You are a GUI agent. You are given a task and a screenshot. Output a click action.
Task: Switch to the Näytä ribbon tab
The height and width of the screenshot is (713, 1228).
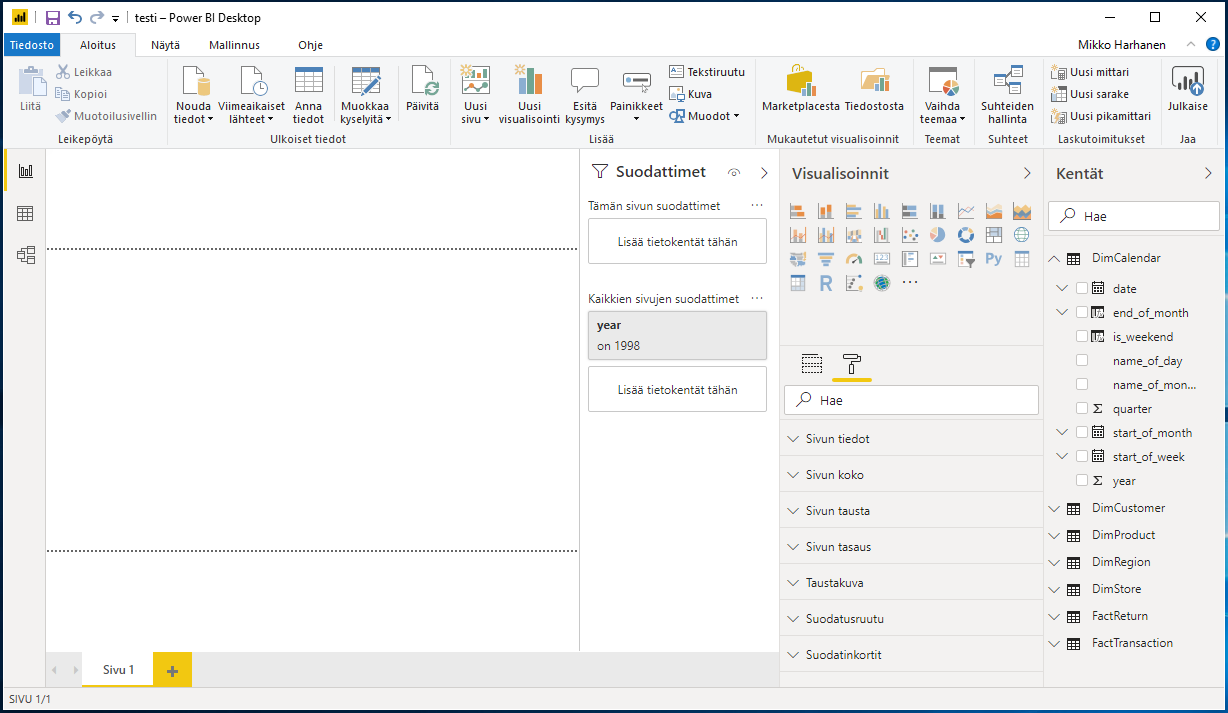click(166, 44)
